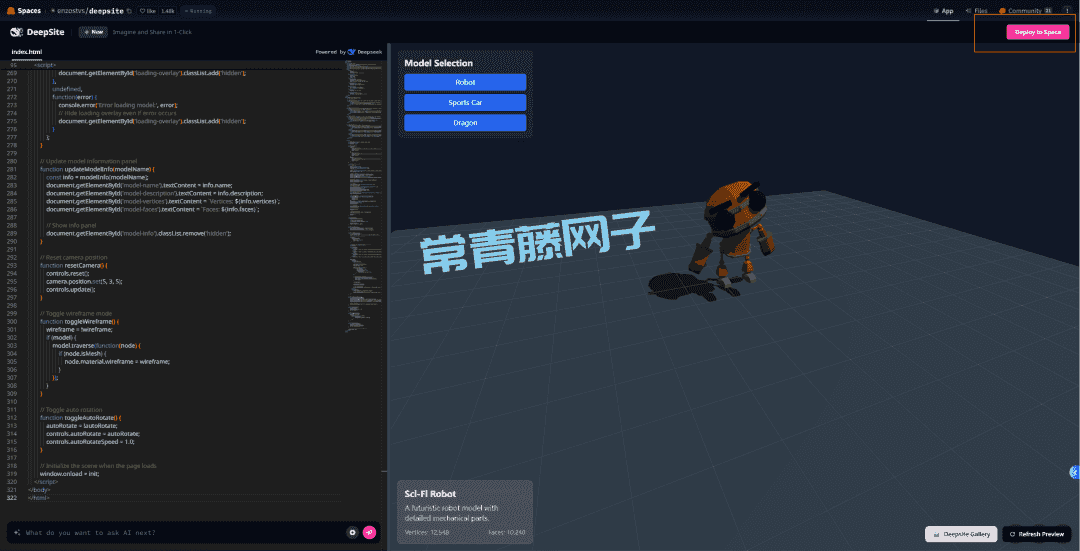Viewport: 1080px width, 551px height.
Task: Click the pink send prompt icon
Action: point(369,532)
